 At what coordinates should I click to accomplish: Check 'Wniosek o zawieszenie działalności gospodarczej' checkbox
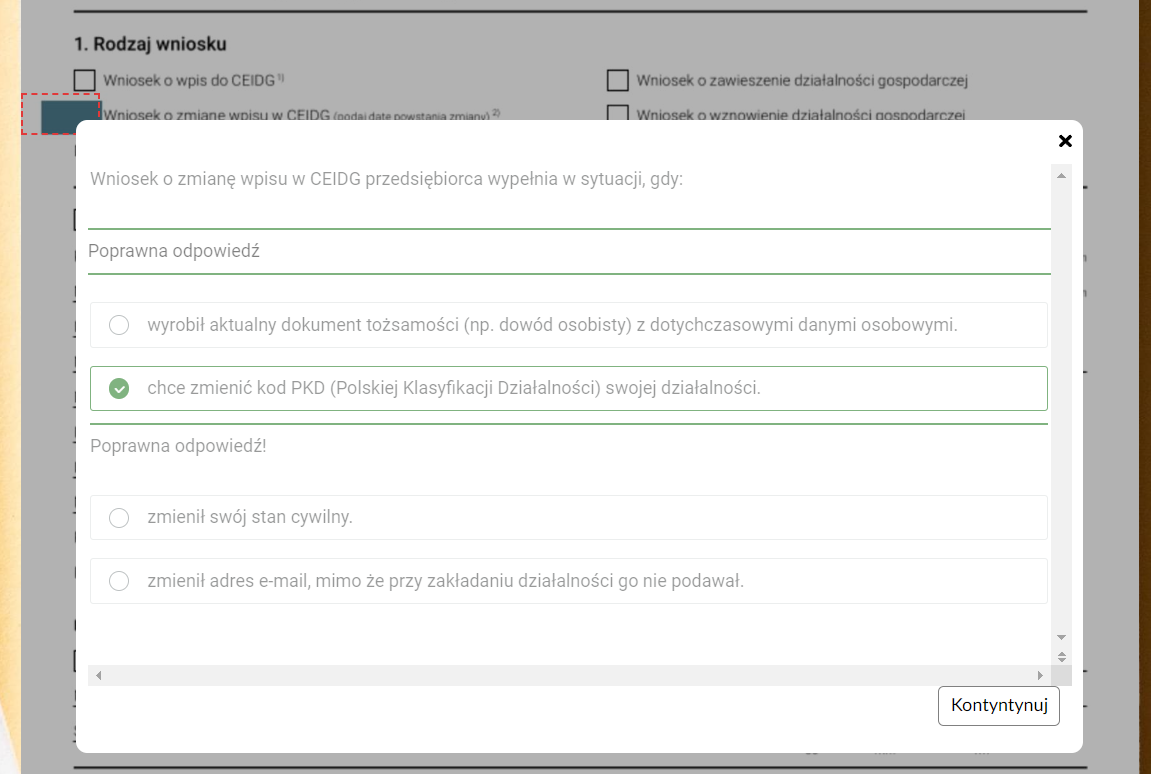coord(618,80)
